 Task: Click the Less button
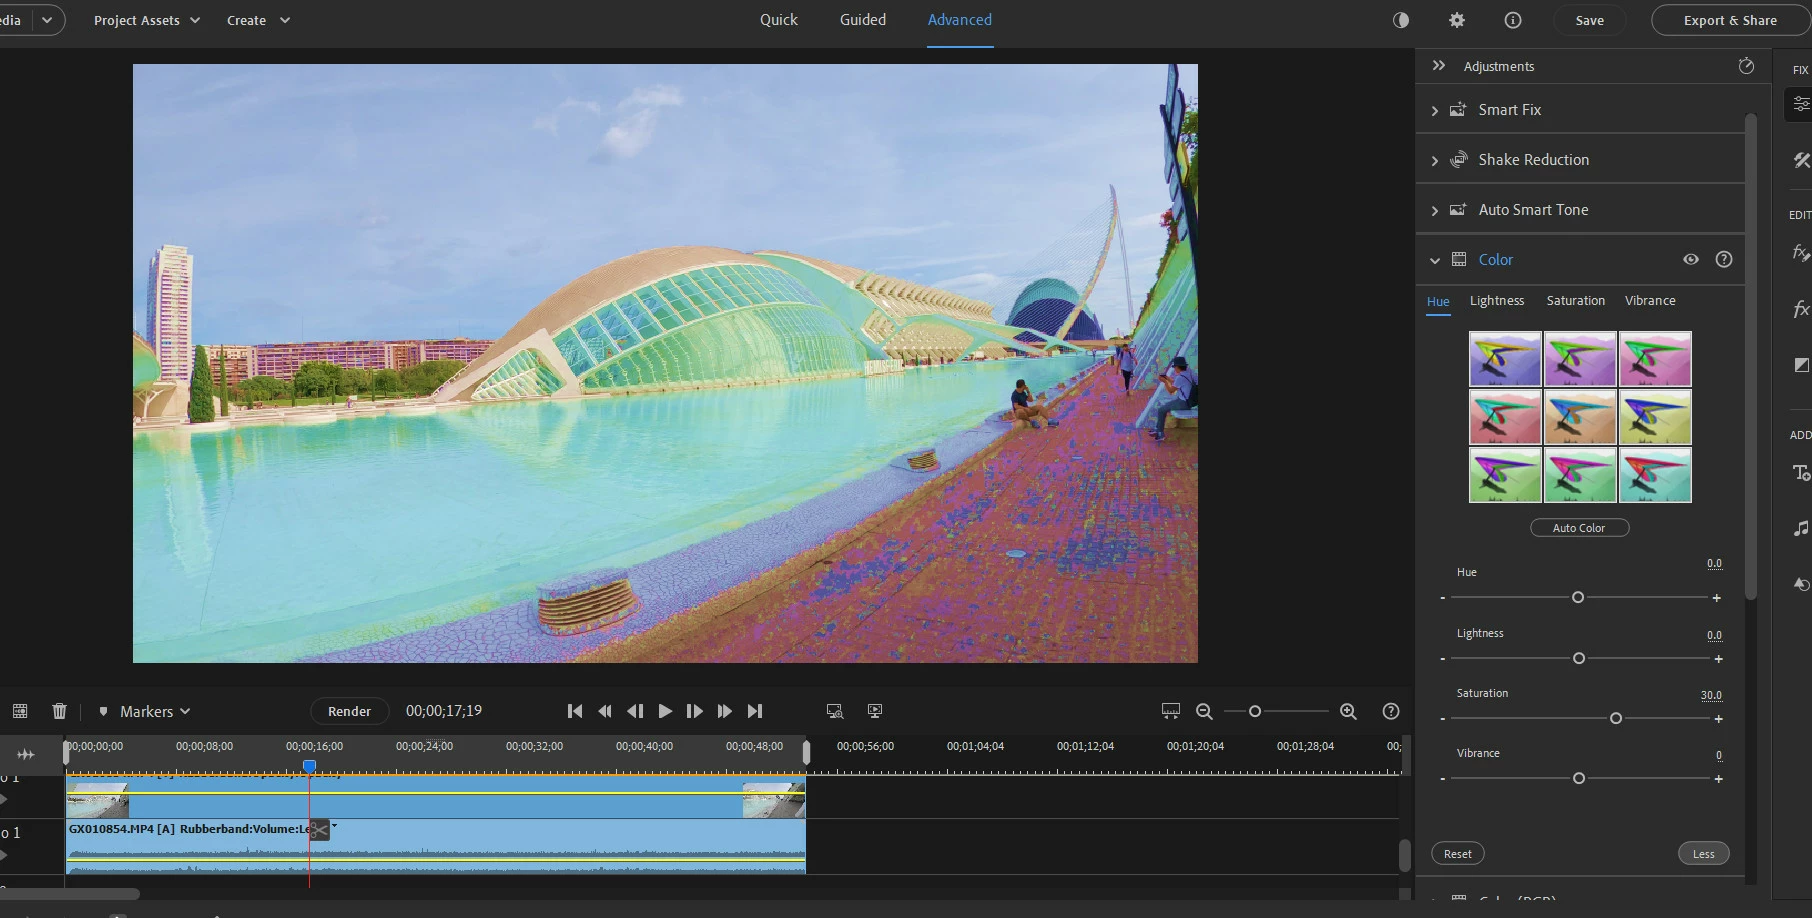point(1703,853)
